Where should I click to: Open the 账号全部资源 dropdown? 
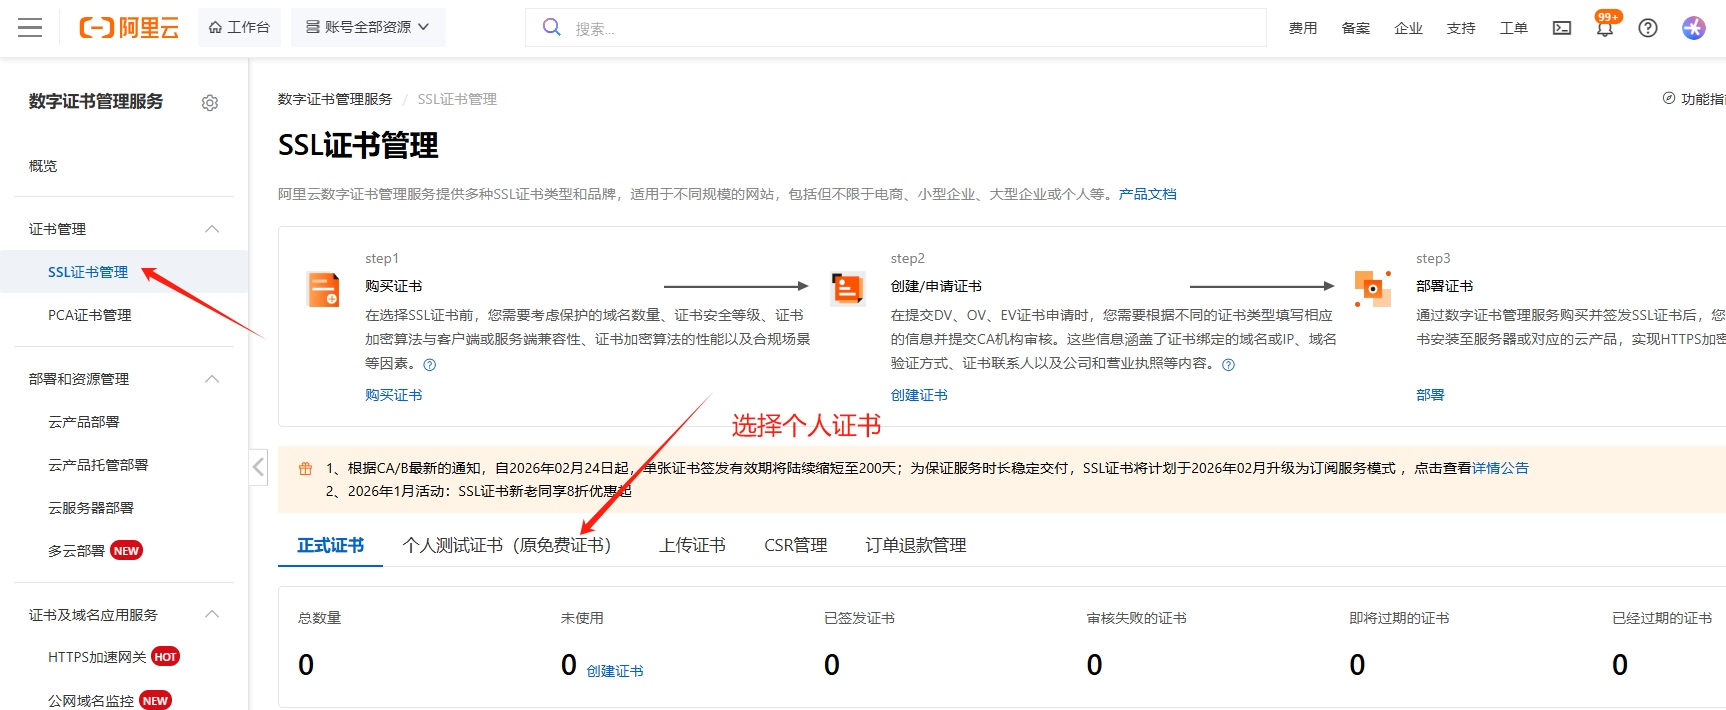coord(368,27)
